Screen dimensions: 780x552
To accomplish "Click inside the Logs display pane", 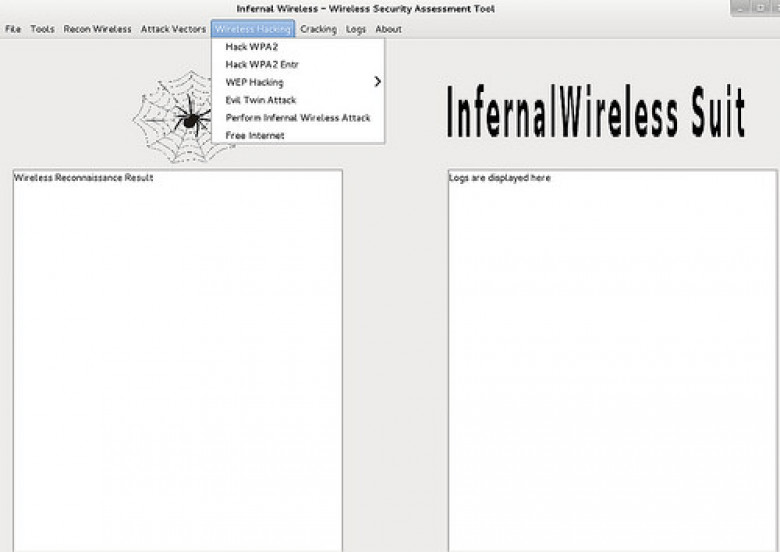I will (x=612, y=361).
